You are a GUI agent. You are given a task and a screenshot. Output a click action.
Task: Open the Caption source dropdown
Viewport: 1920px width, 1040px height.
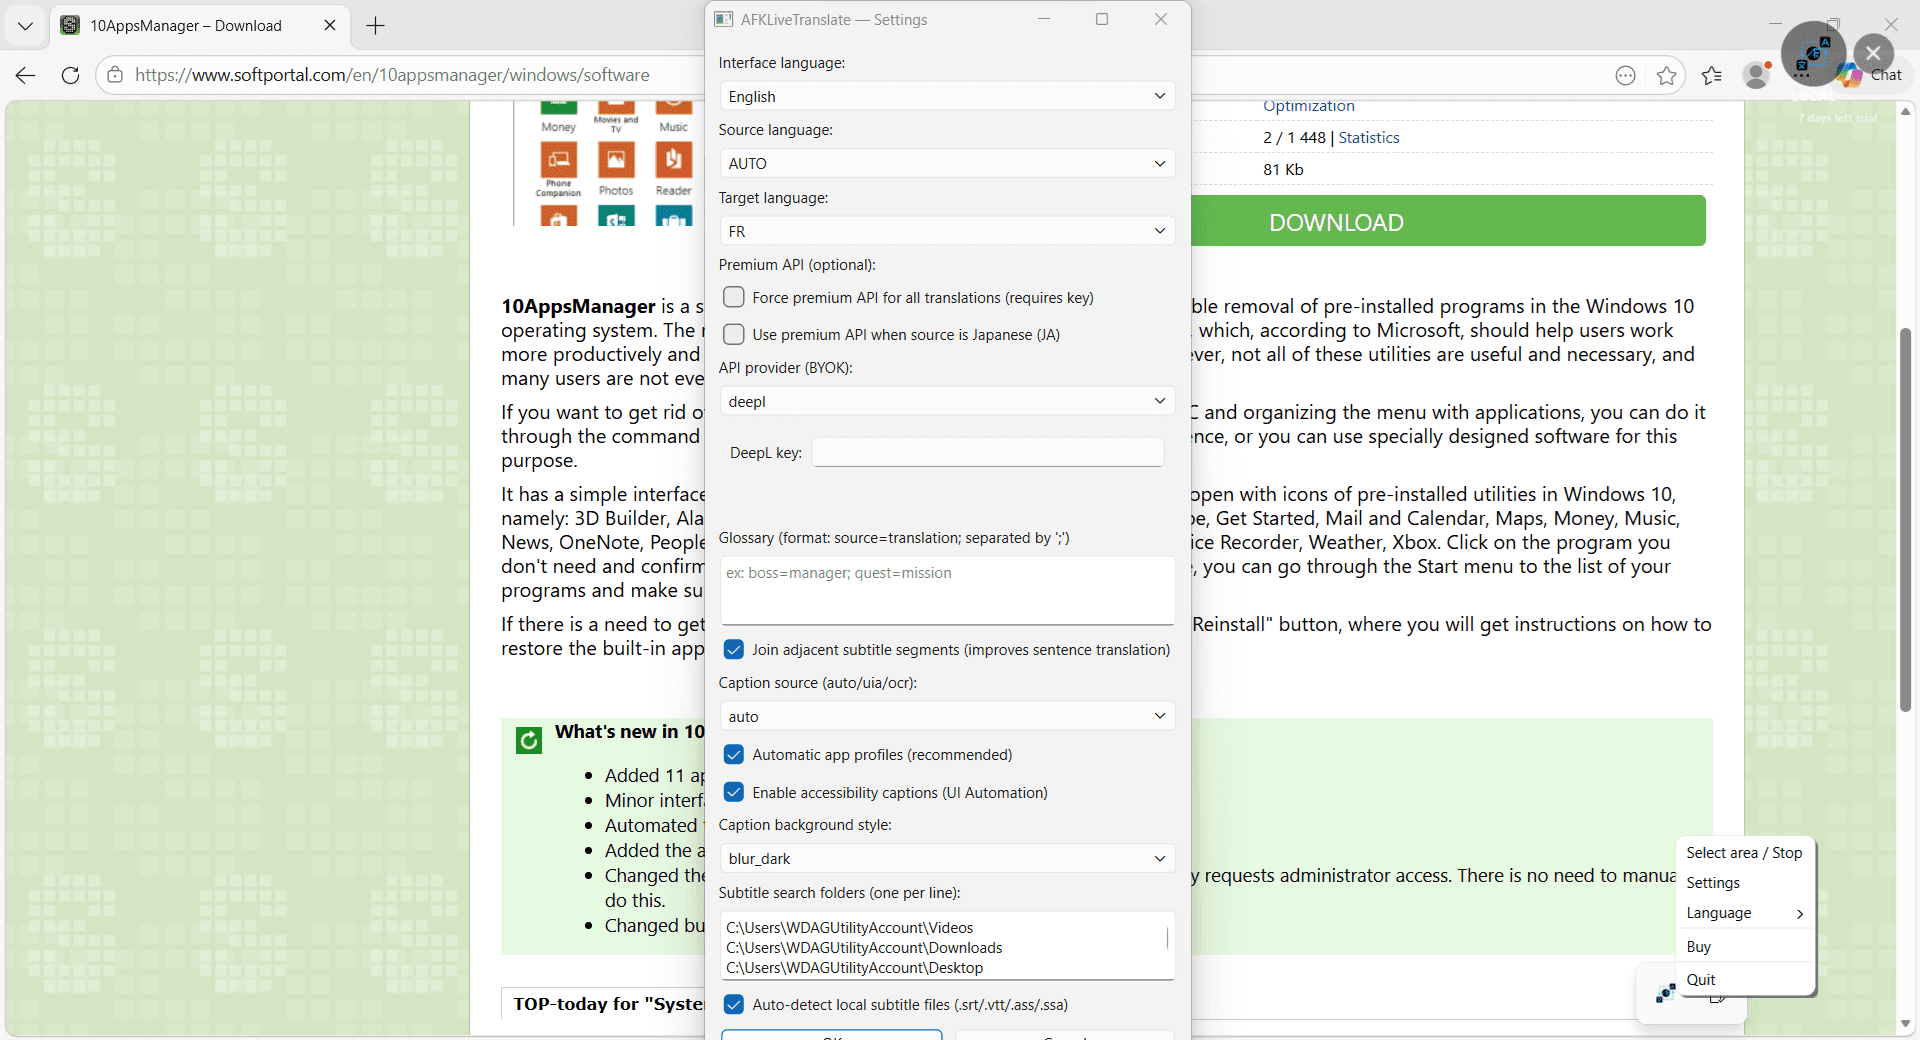[947, 716]
